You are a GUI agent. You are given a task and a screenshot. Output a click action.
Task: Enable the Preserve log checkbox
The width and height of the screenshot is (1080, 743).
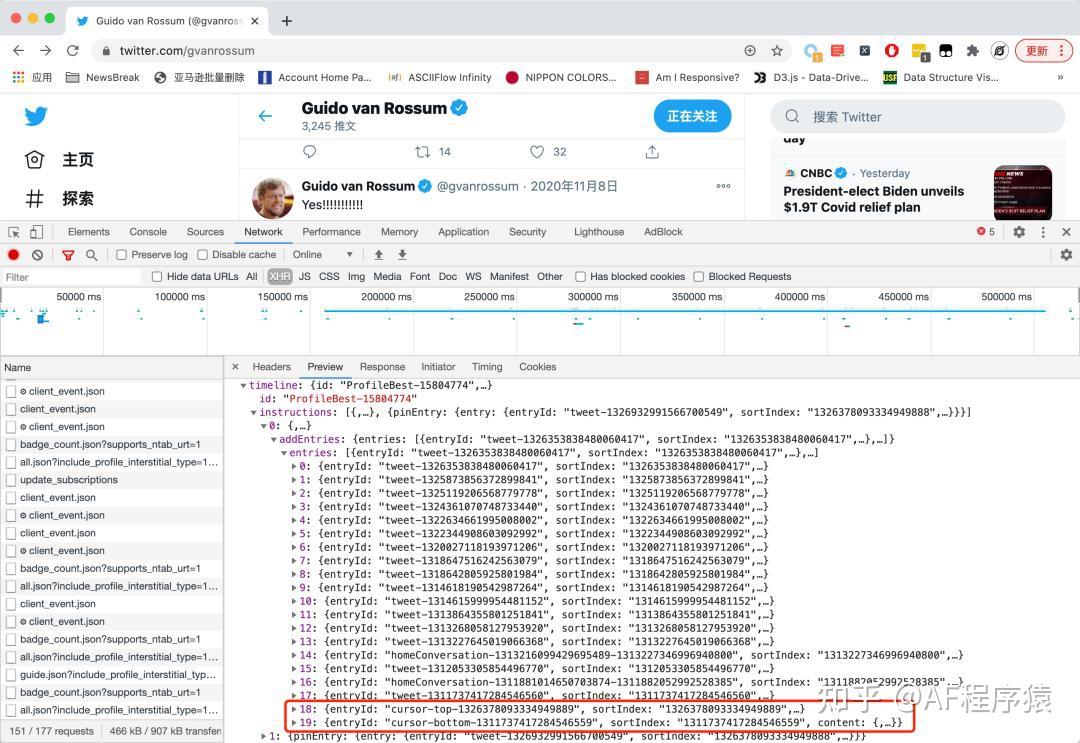(123, 254)
